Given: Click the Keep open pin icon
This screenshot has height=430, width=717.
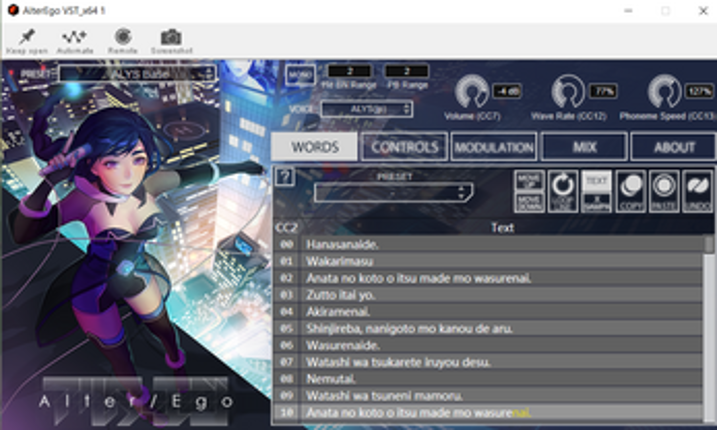Looking at the screenshot, I should point(26,37).
